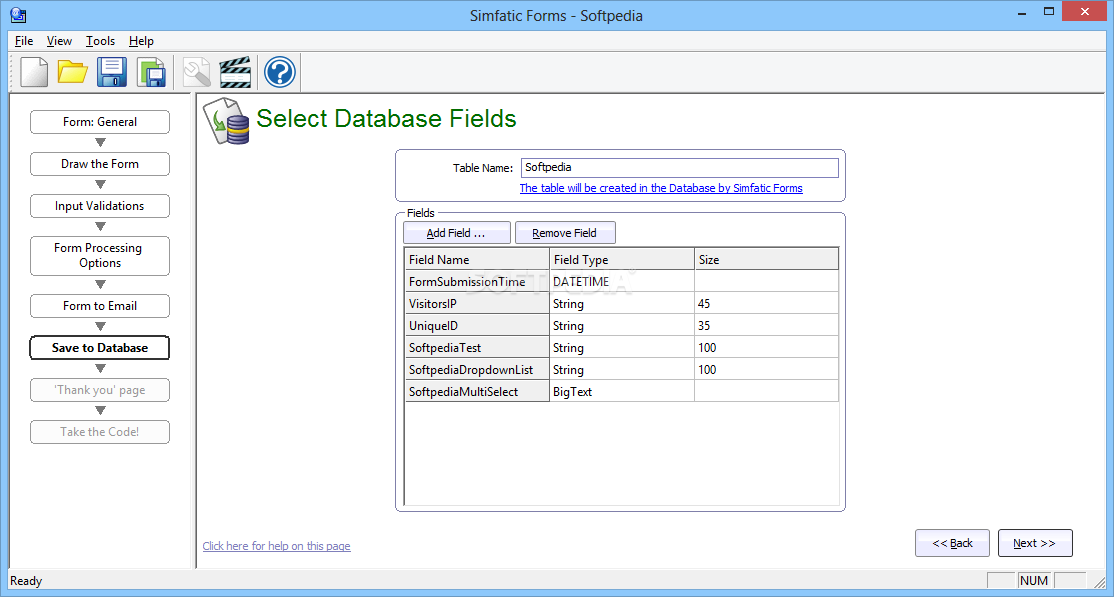
Task: Click the << Back button
Action: 952,543
